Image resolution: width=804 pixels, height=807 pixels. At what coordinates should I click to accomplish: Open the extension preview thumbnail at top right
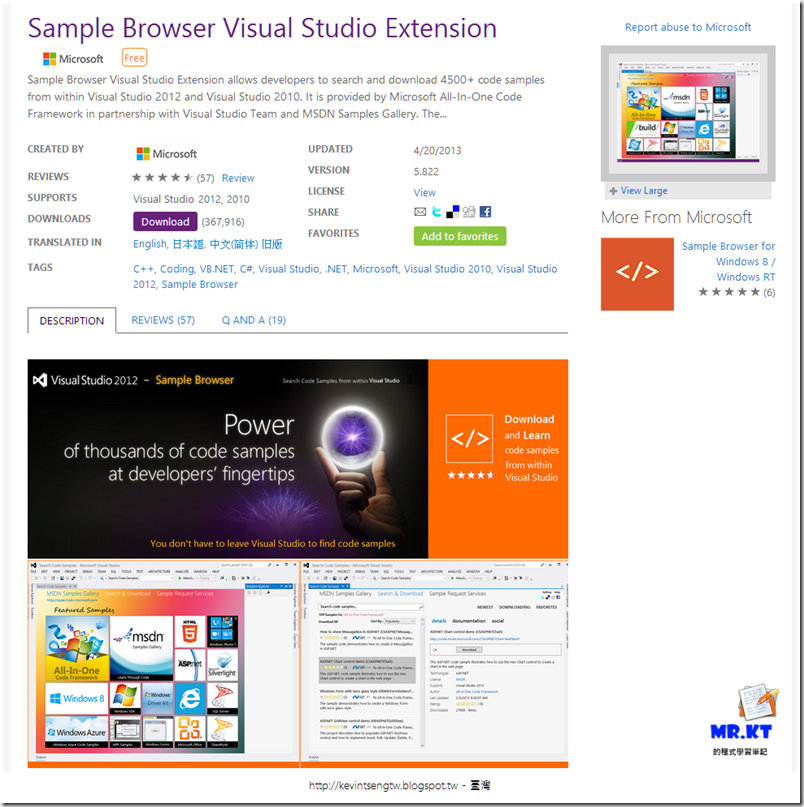688,113
